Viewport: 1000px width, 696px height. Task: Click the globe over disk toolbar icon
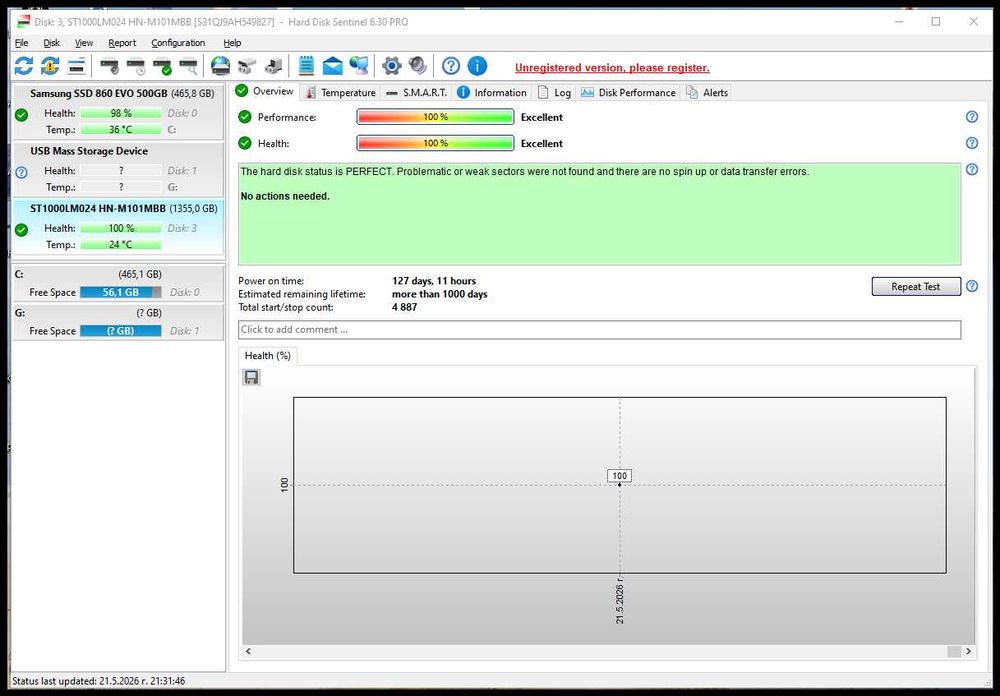(x=221, y=66)
